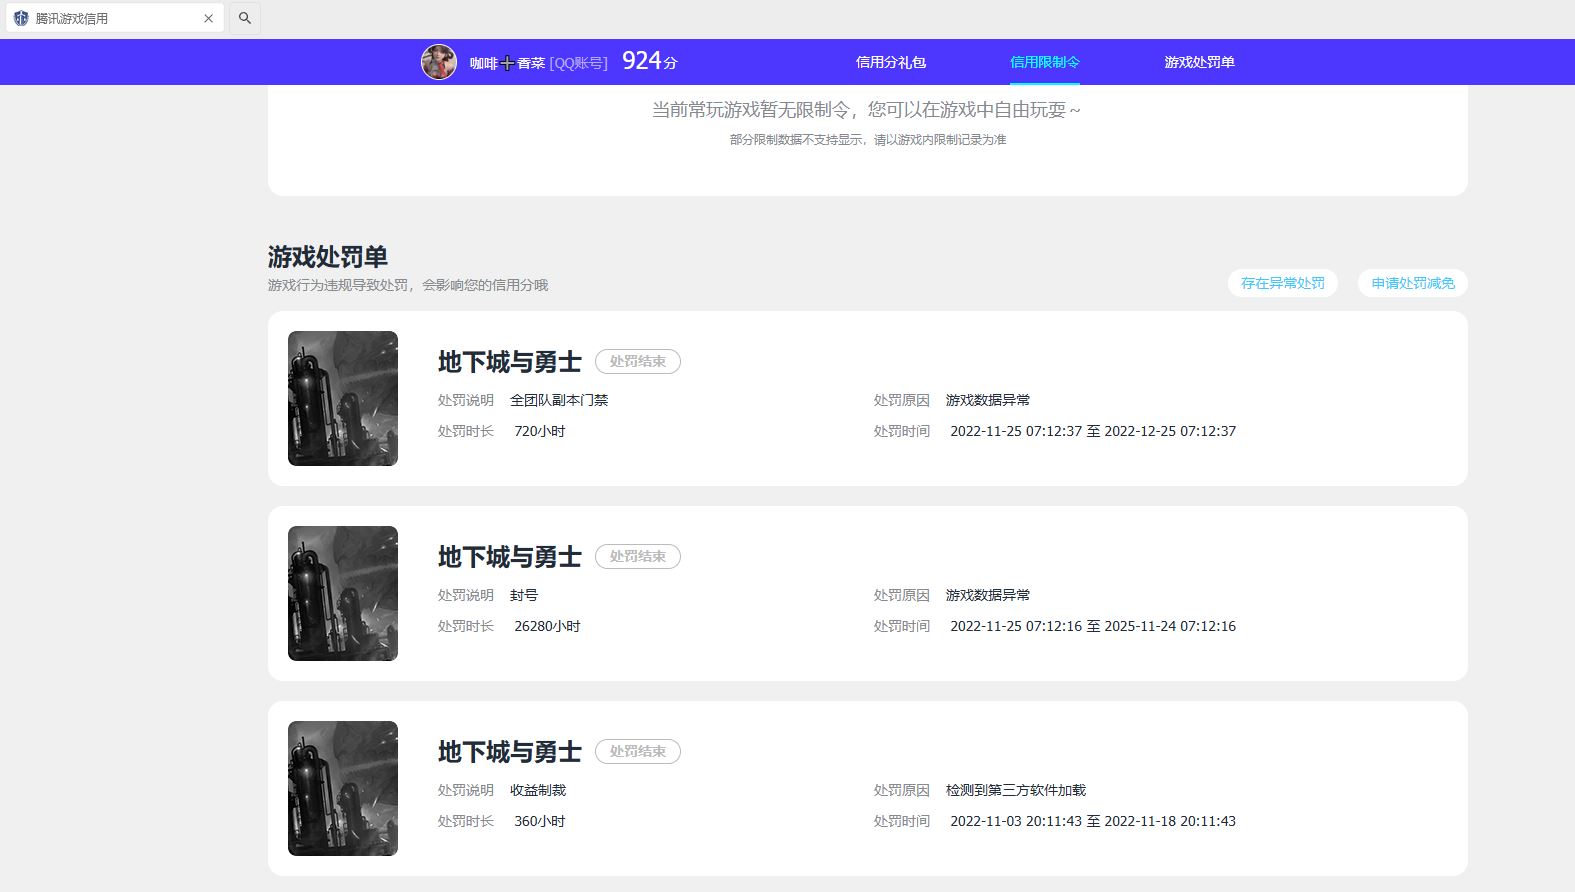Click the duration 720小时
This screenshot has height=892, width=1575.
(540, 431)
